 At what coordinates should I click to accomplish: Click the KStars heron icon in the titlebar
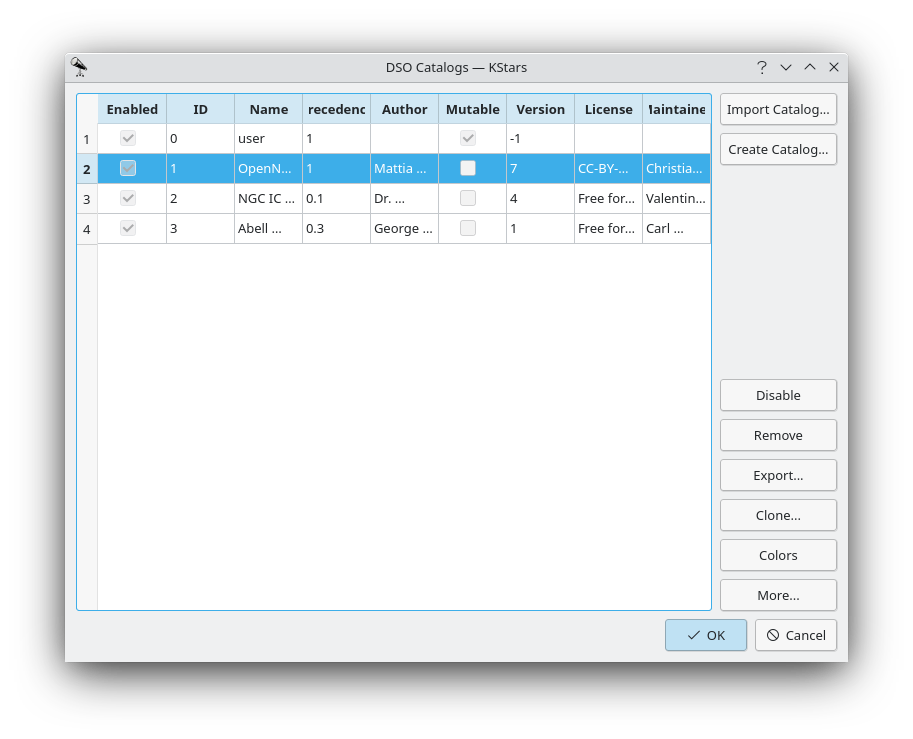(x=79, y=67)
